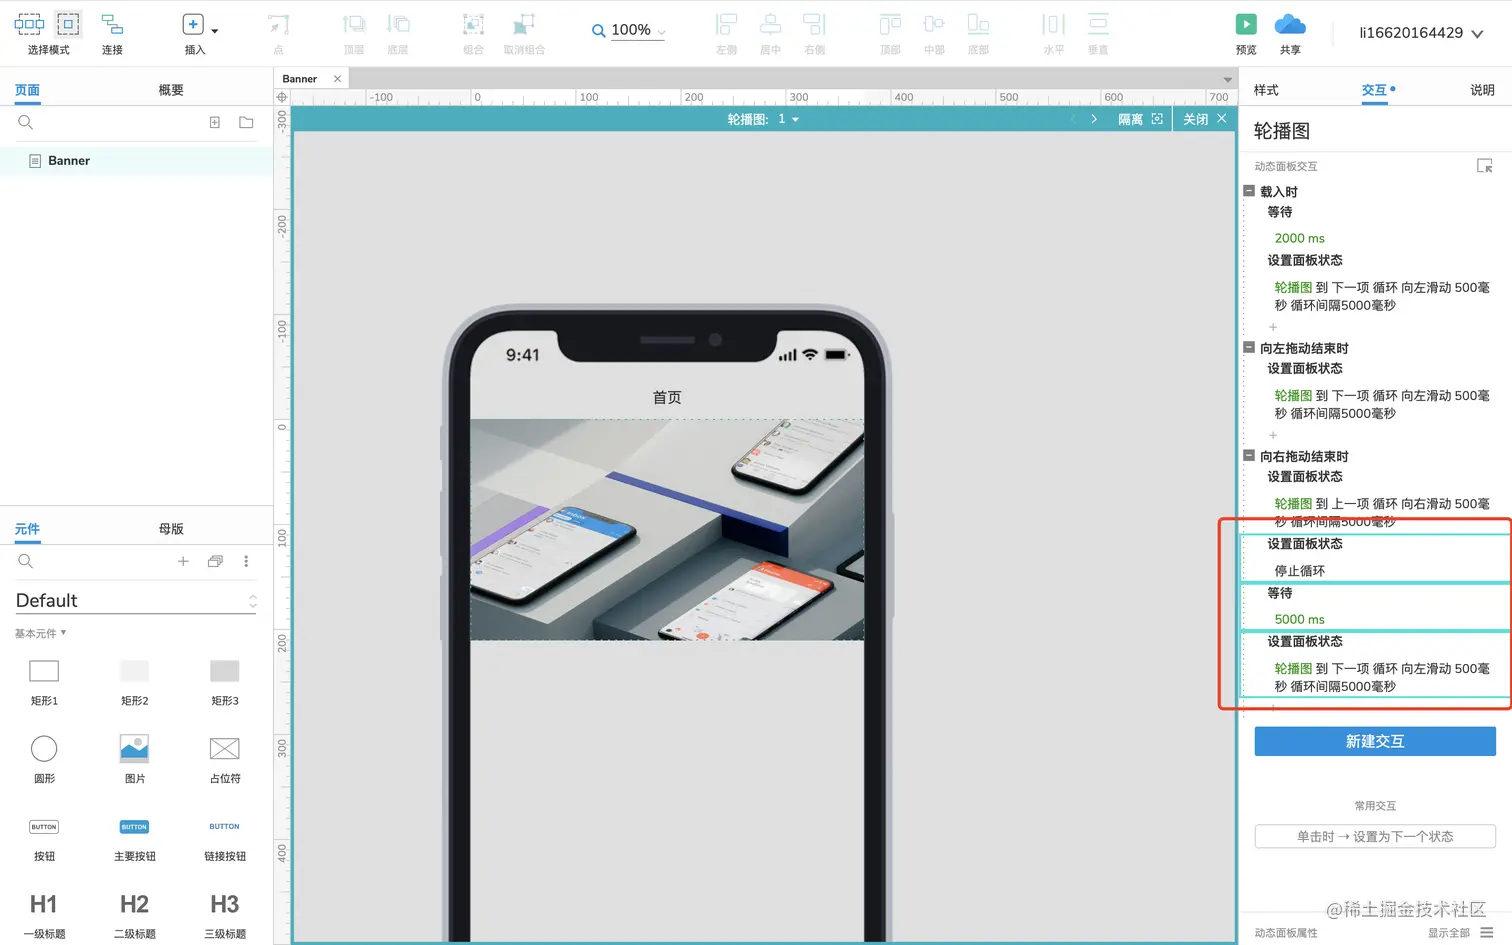Switch to the 说明 notes tab
This screenshot has height=945, width=1512.
pos(1482,90)
